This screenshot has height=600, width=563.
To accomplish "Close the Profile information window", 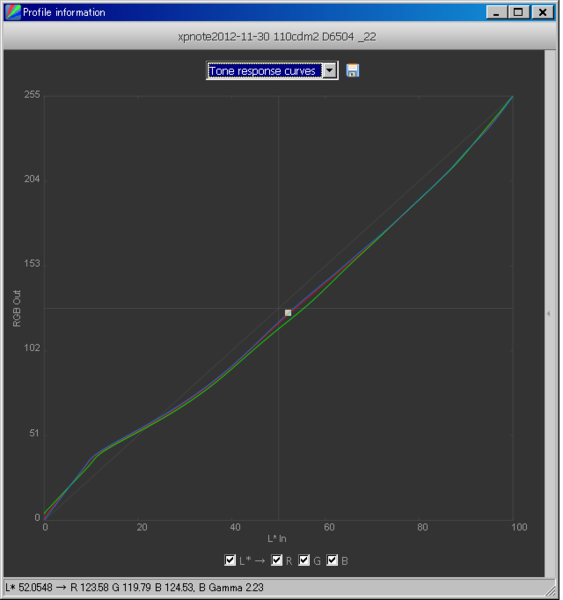I will point(545,12).
